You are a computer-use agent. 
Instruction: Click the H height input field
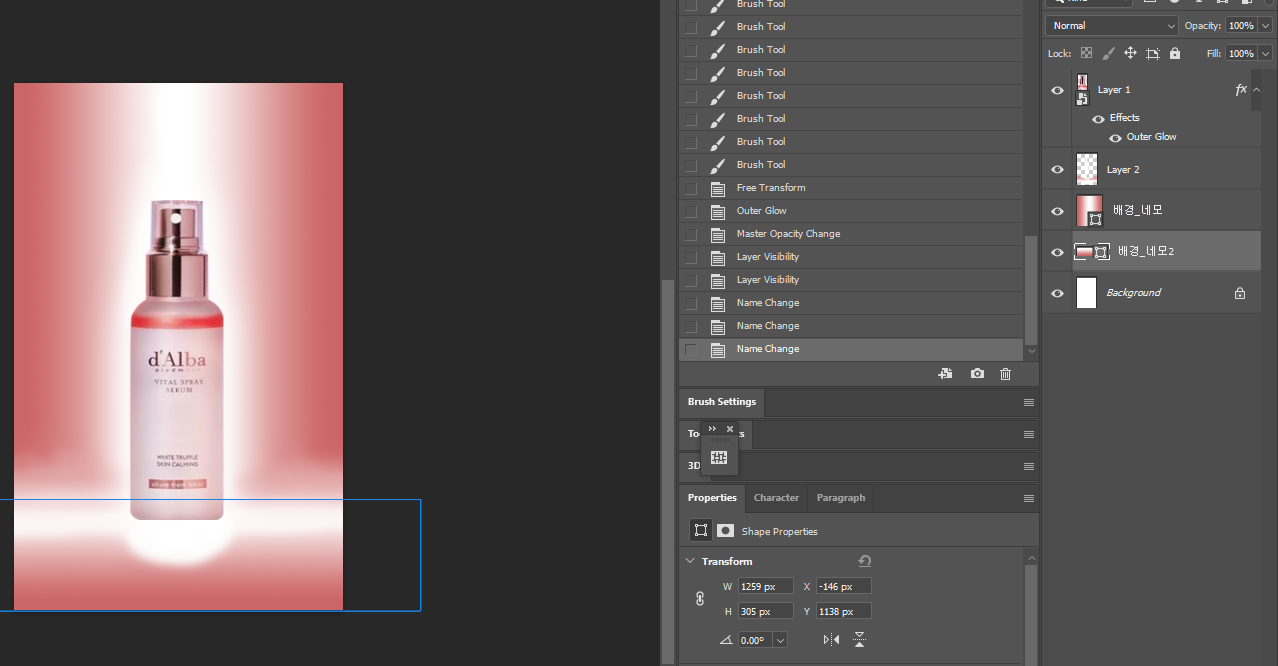coord(765,611)
